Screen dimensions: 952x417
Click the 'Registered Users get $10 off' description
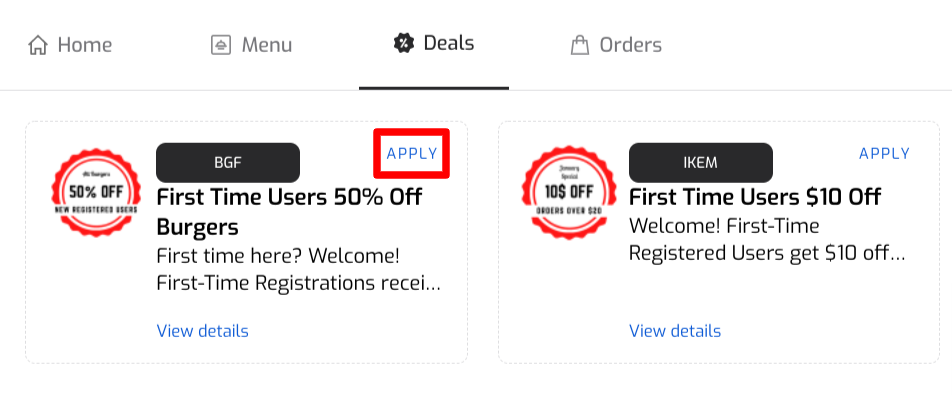[x=767, y=254]
